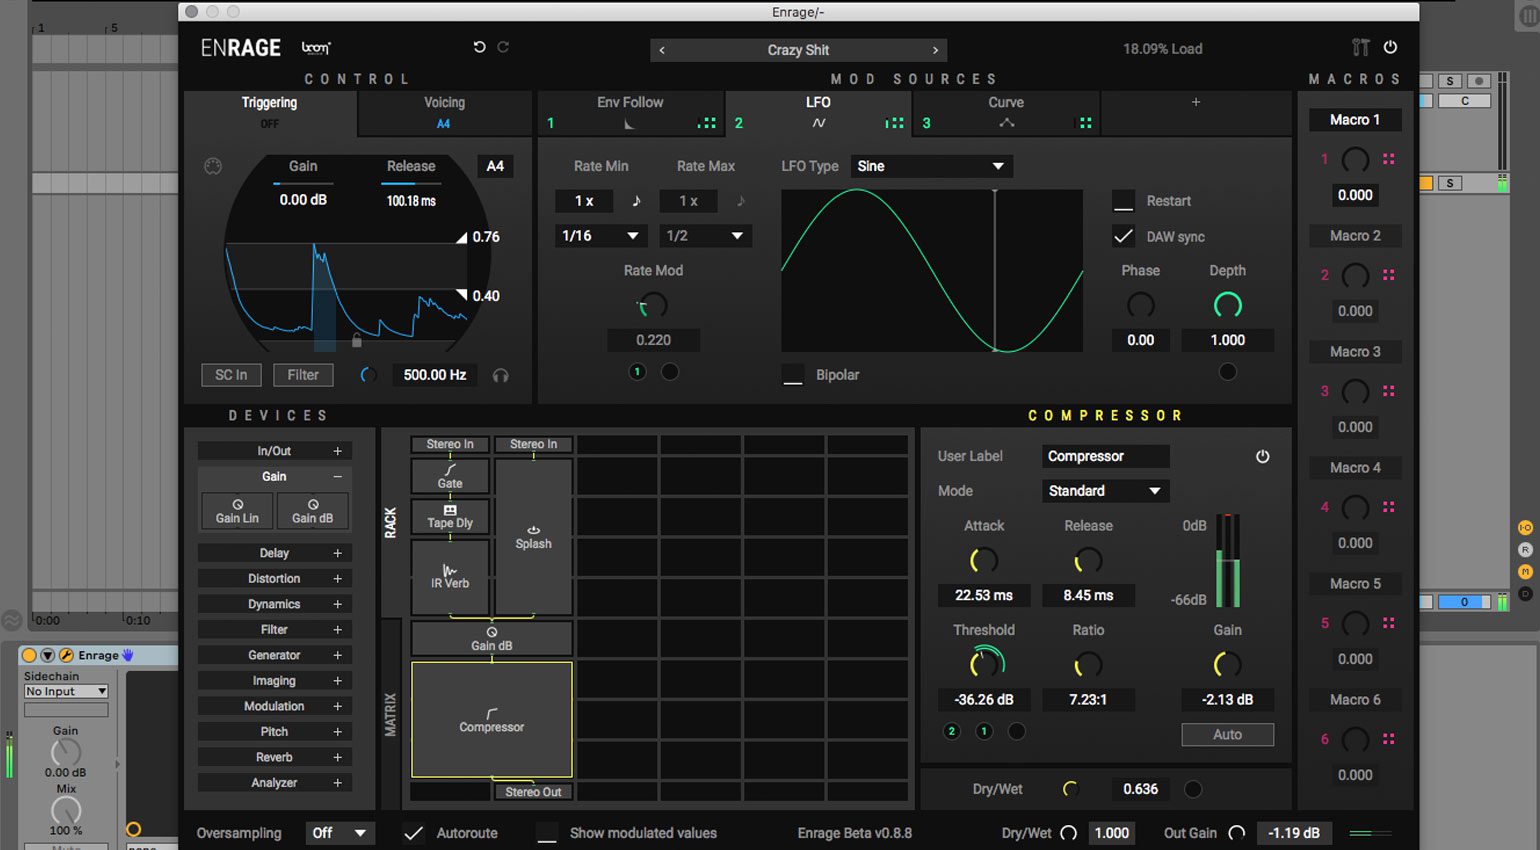The image size is (1540, 850).
Task: Go to the previous preset with the left arrow
Action: (662, 50)
